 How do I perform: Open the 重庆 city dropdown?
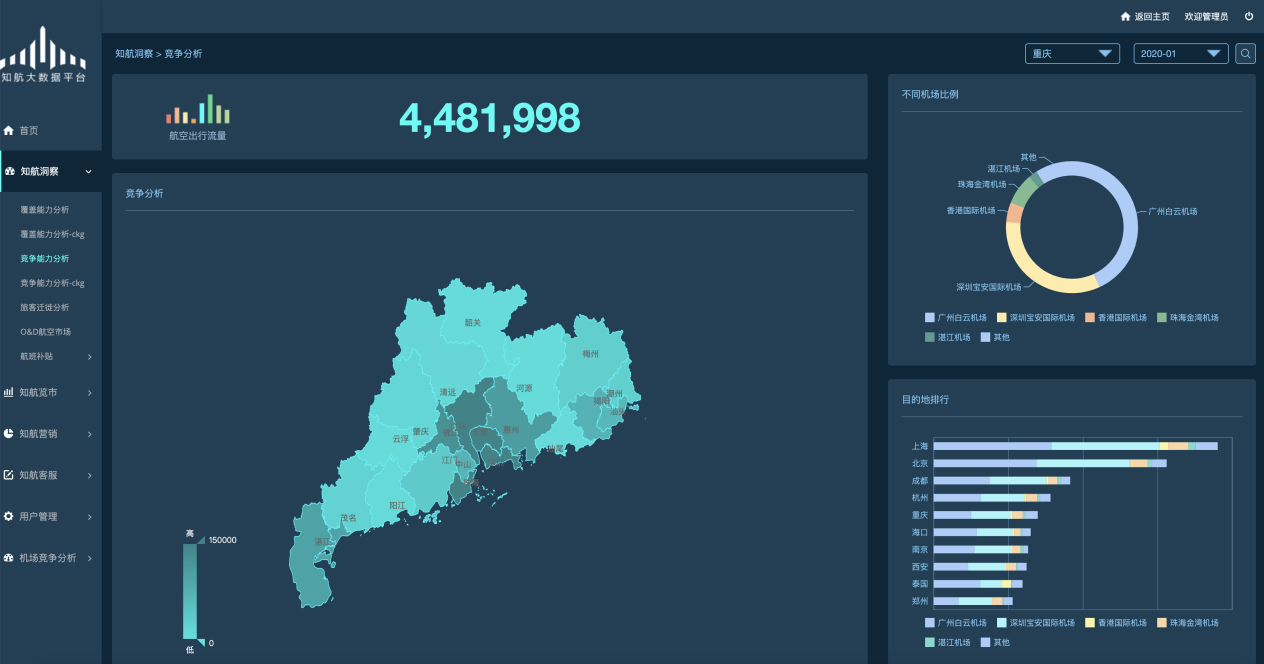pos(1072,54)
